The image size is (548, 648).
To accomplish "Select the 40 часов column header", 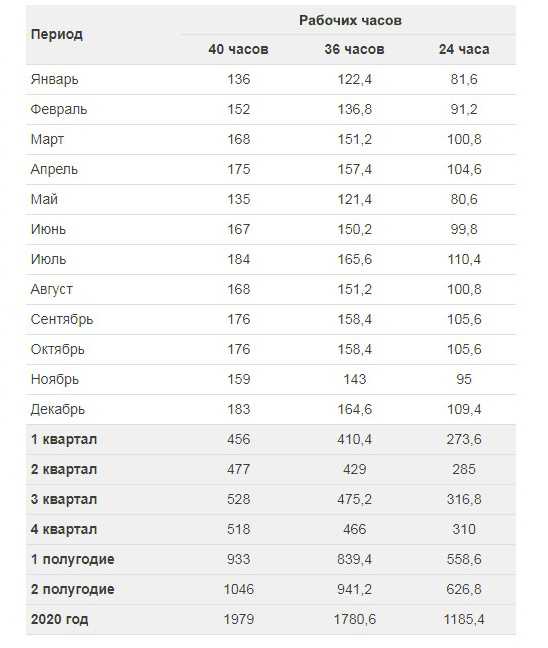I will tap(238, 49).
